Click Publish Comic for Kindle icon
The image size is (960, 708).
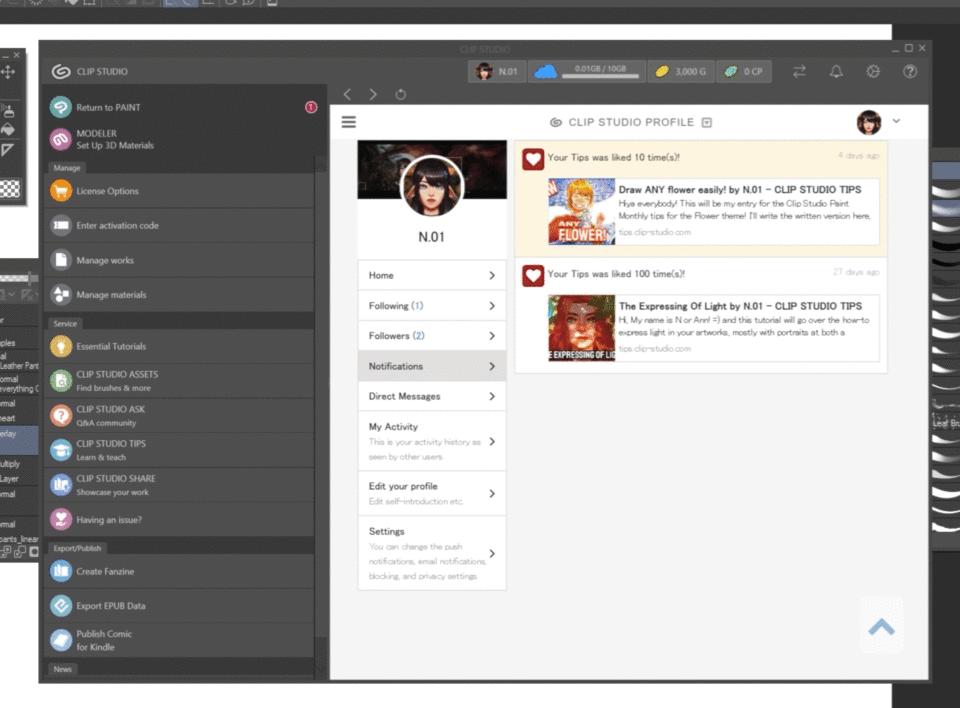[61, 641]
